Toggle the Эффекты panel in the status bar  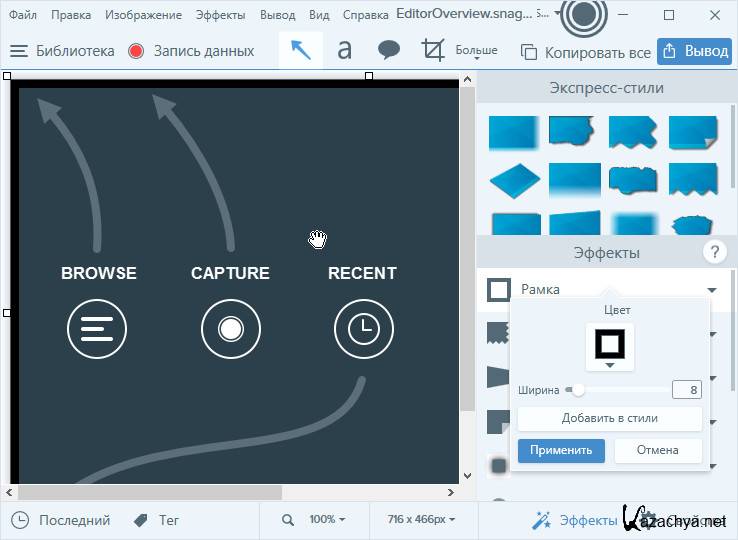(x=575, y=520)
